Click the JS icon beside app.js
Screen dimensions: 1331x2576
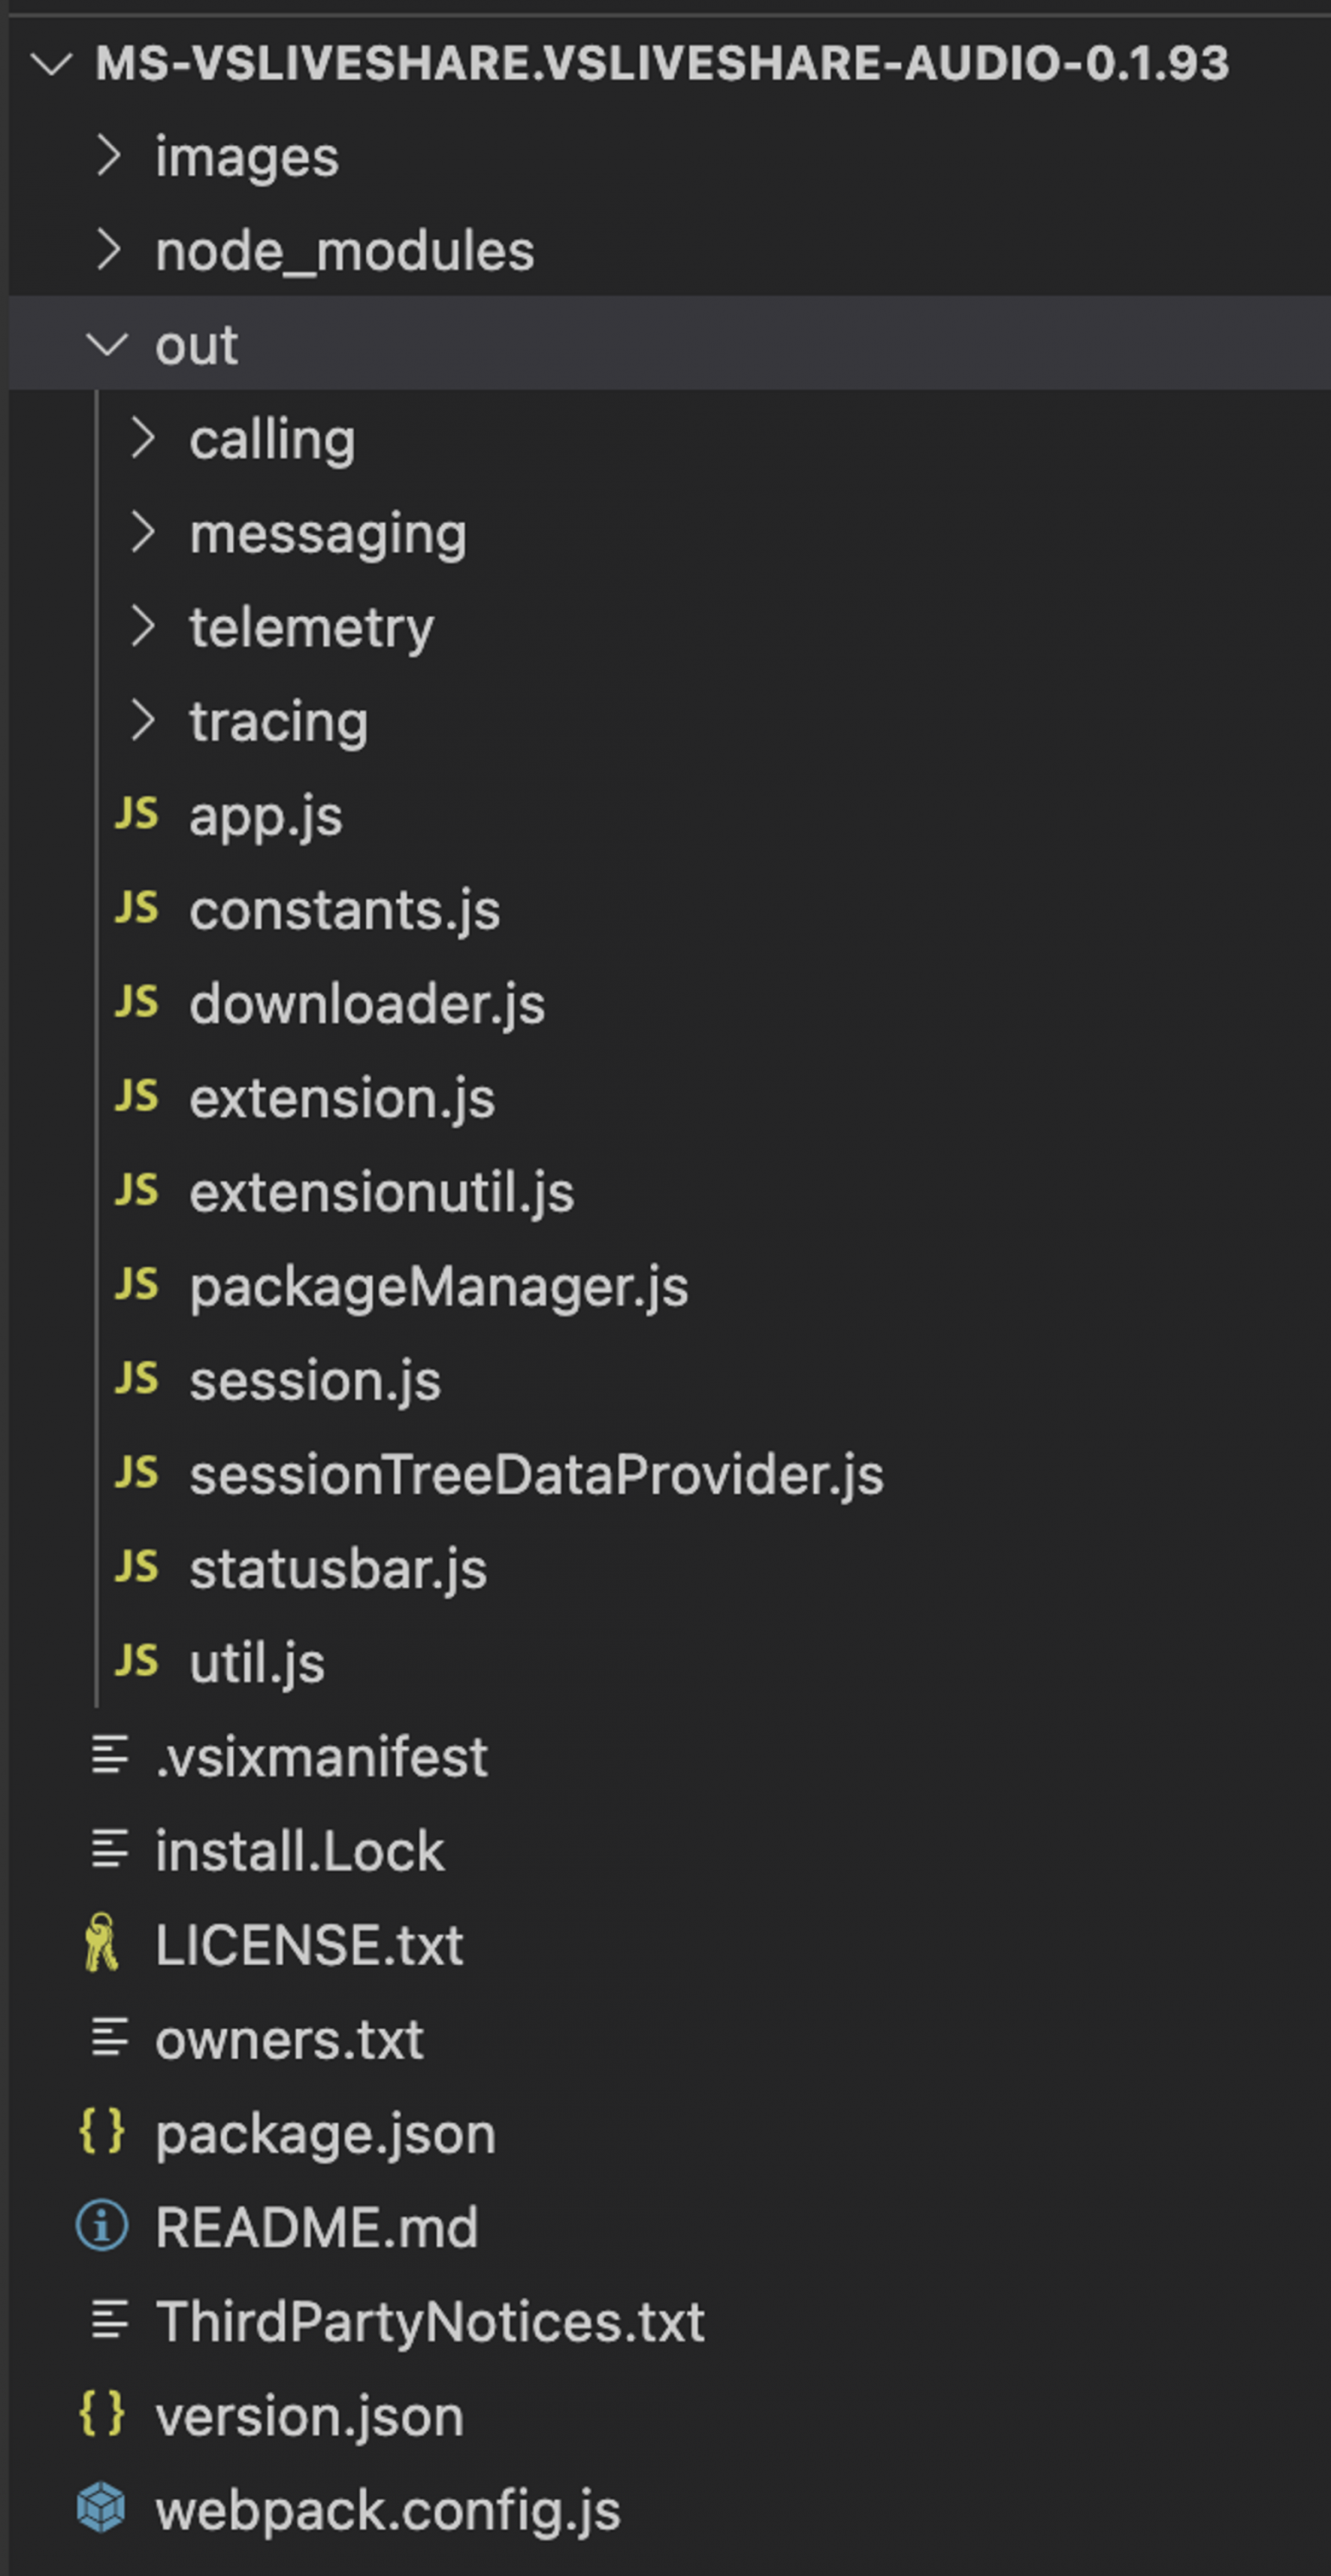[136, 814]
